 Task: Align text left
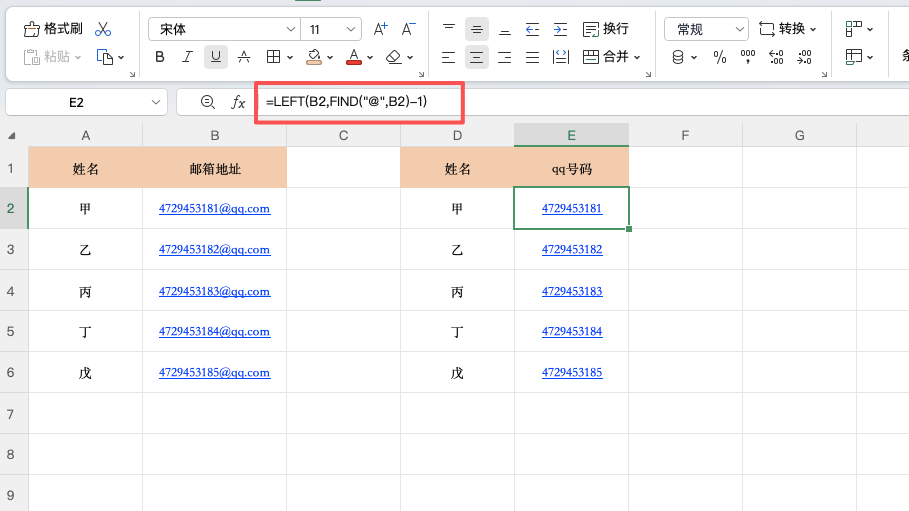(448, 57)
